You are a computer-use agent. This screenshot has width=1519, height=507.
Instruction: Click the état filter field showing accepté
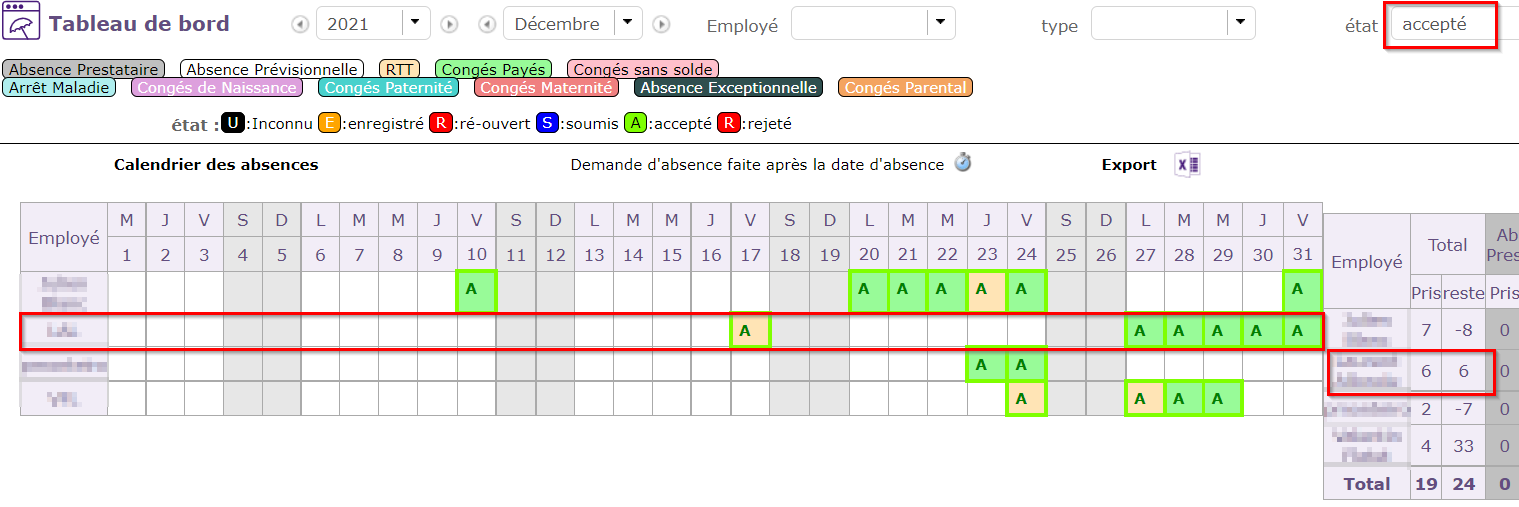pyautogui.click(x=1440, y=25)
